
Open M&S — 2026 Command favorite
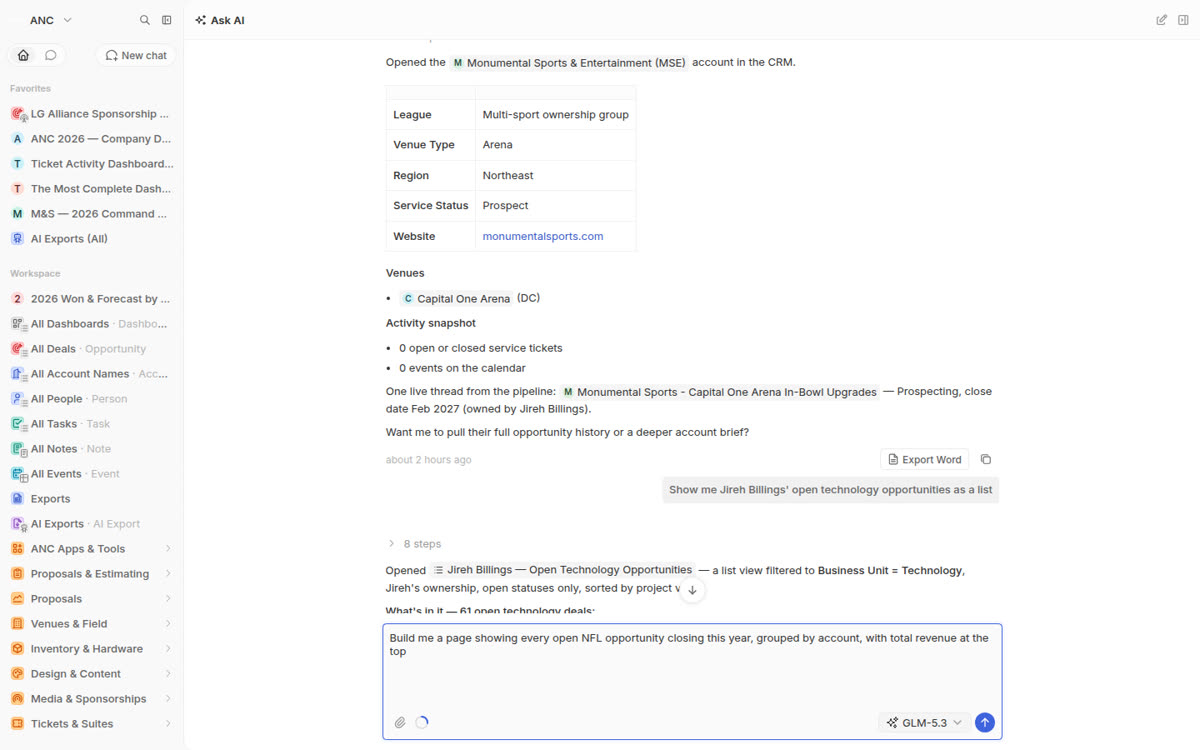tap(91, 214)
